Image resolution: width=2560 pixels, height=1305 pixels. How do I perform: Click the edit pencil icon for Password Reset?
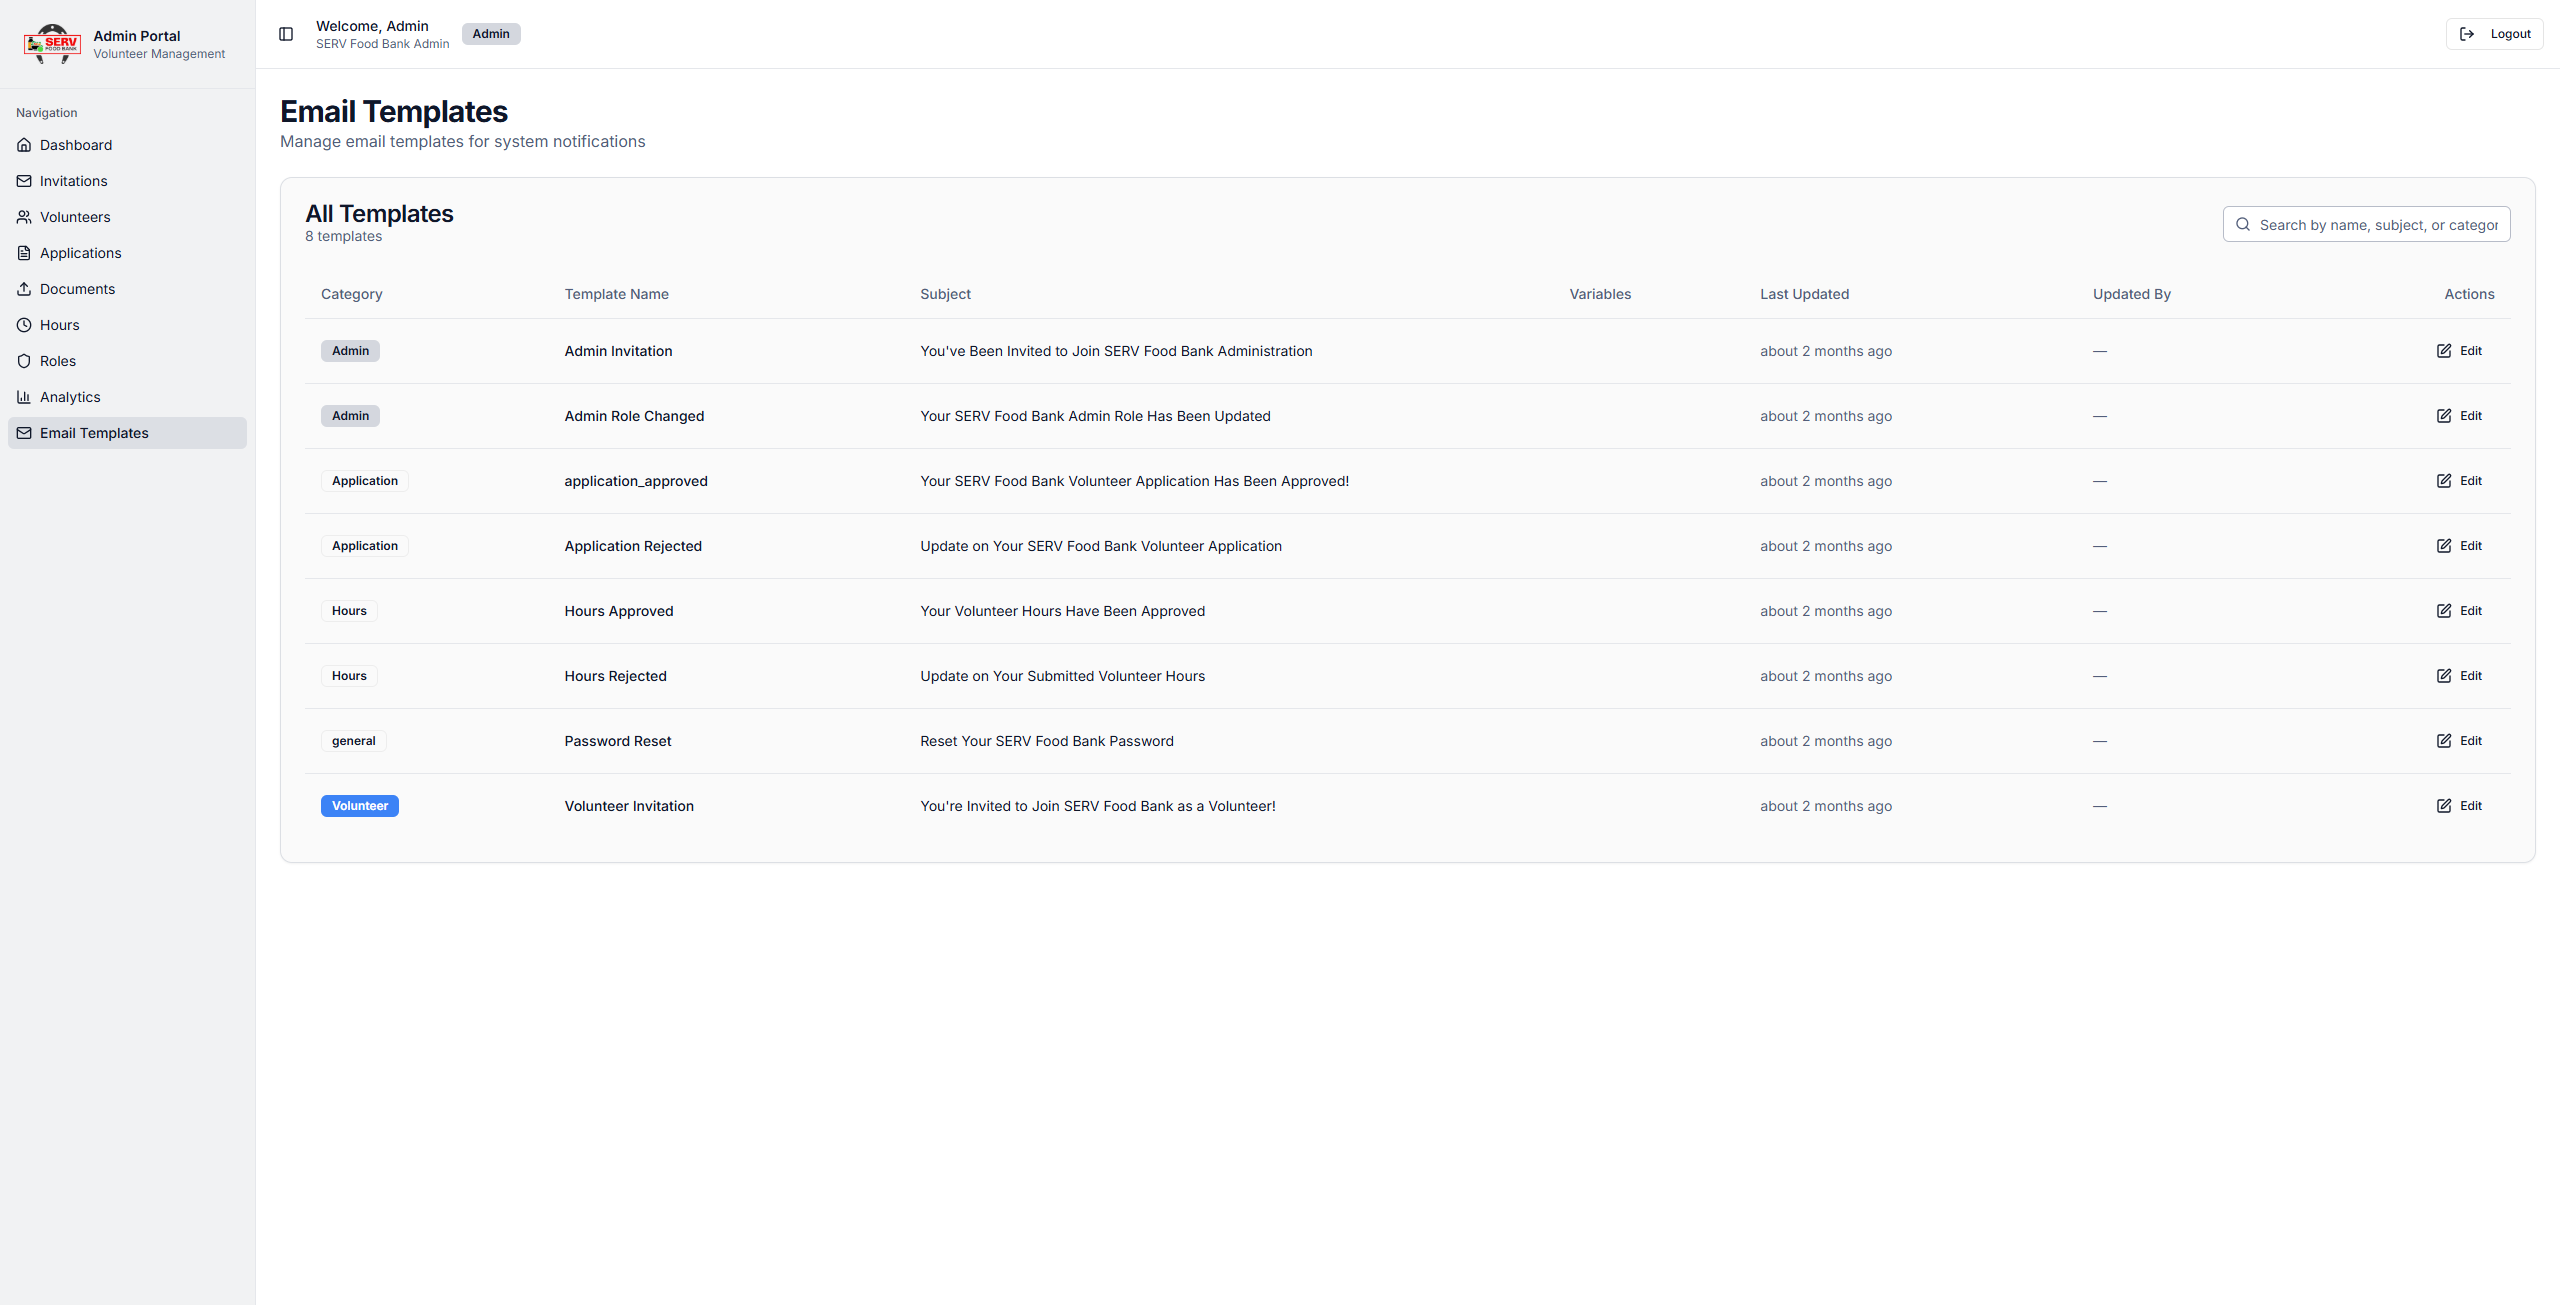click(x=2444, y=741)
